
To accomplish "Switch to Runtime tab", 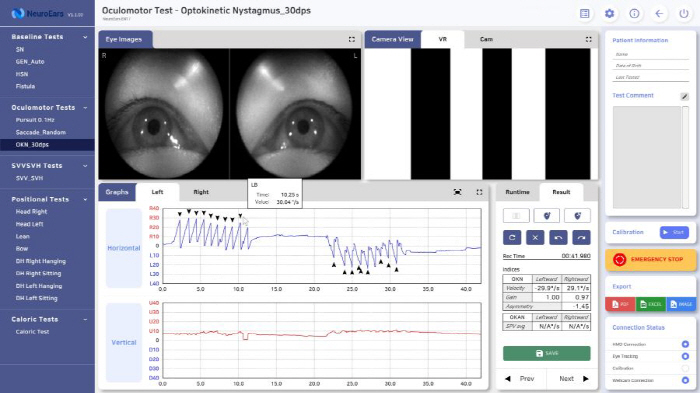I will coord(517,192).
